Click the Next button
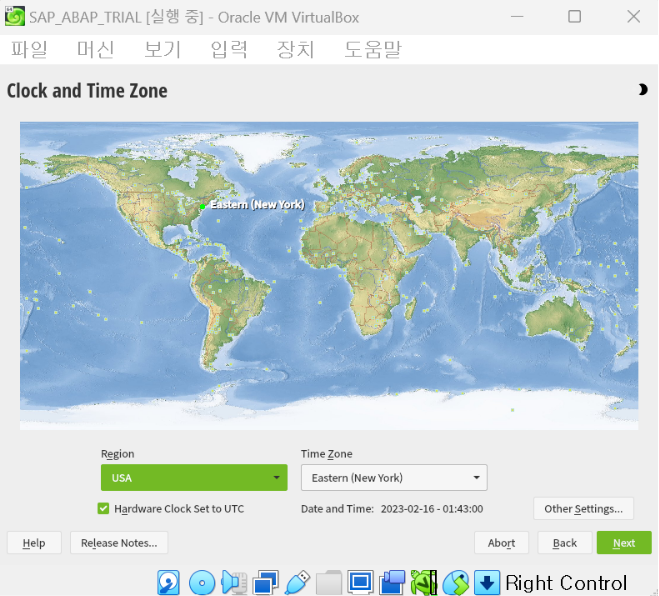This screenshot has width=659, height=596. (x=624, y=543)
